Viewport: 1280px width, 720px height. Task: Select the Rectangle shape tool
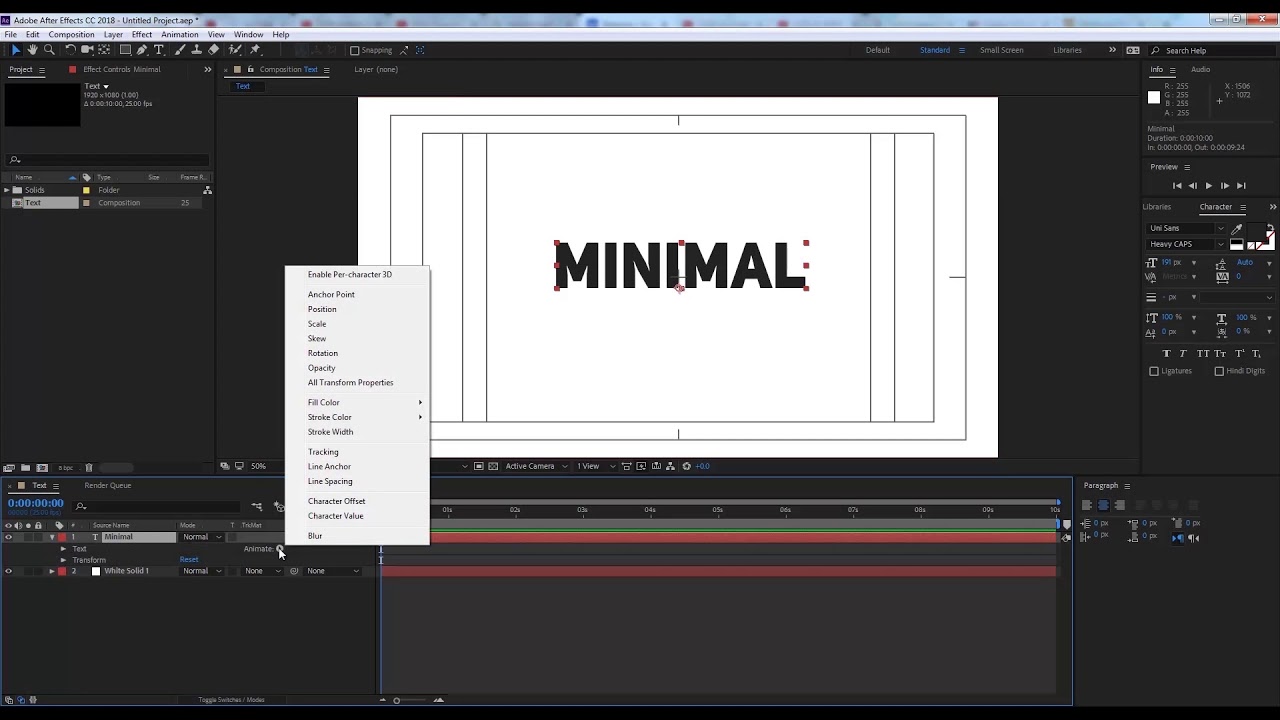[x=125, y=50]
